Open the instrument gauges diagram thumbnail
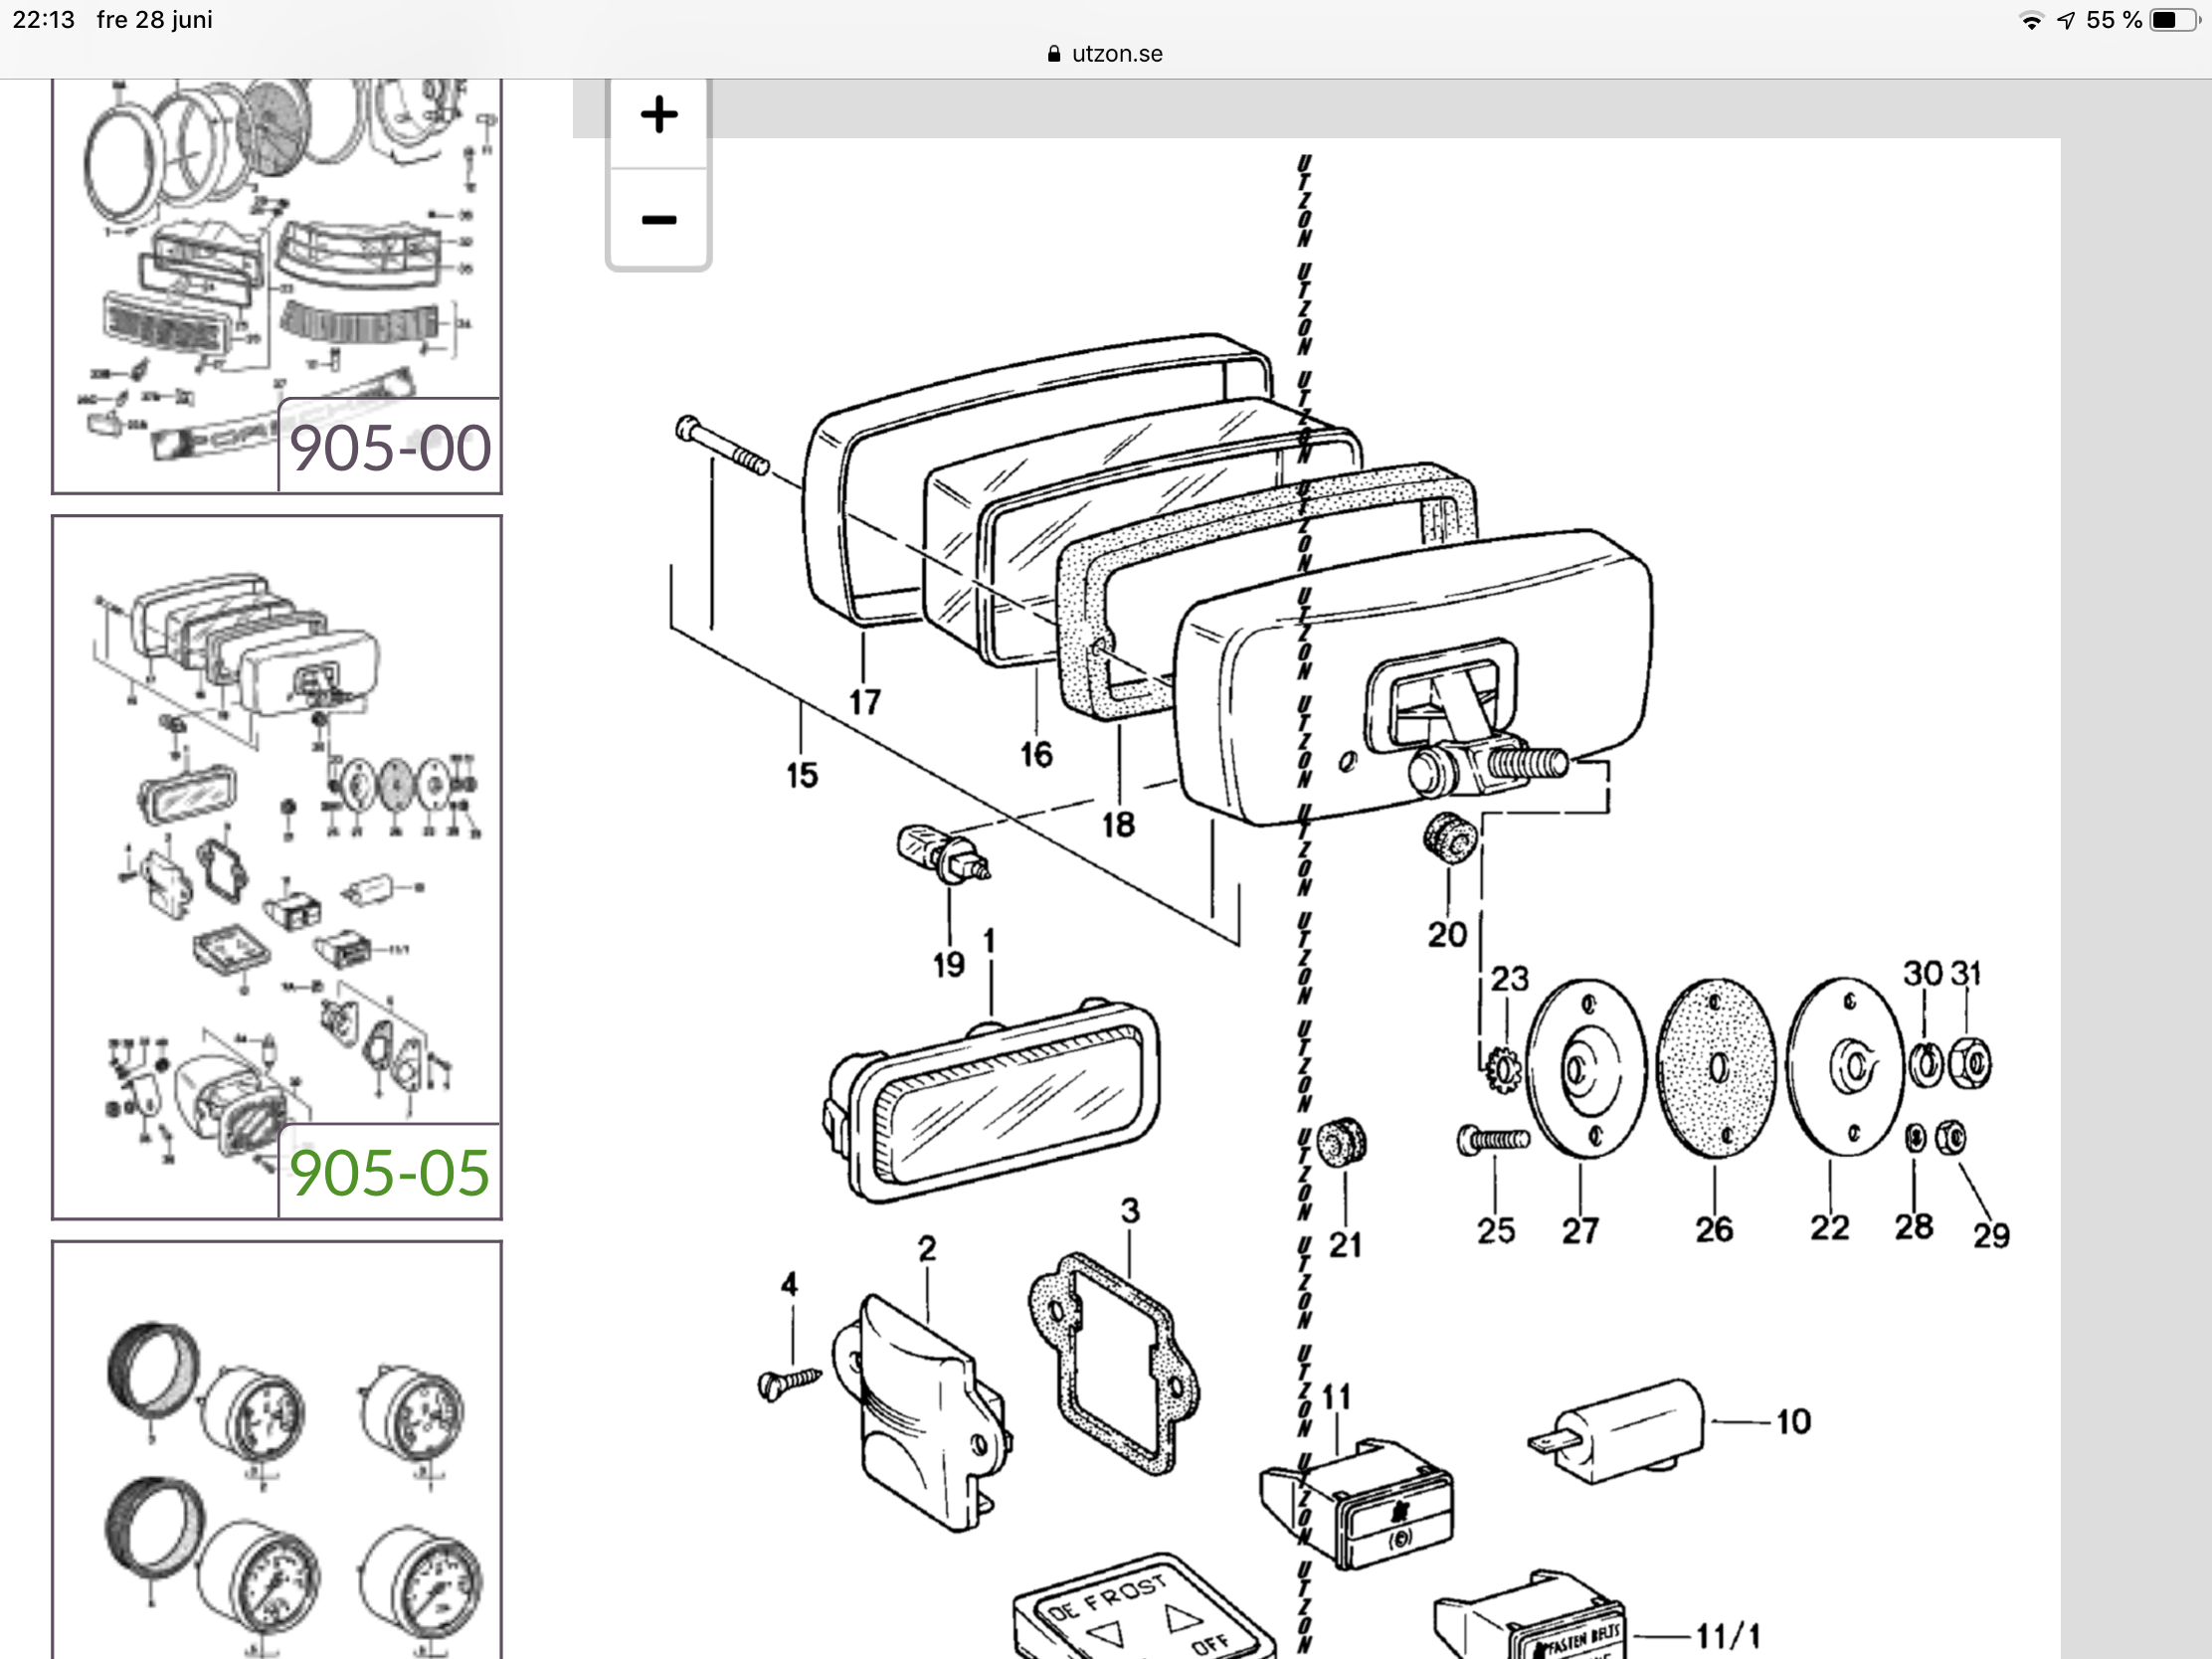Image resolution: width=2212 pixels, height=1659 pixels. pos(277,1450)
